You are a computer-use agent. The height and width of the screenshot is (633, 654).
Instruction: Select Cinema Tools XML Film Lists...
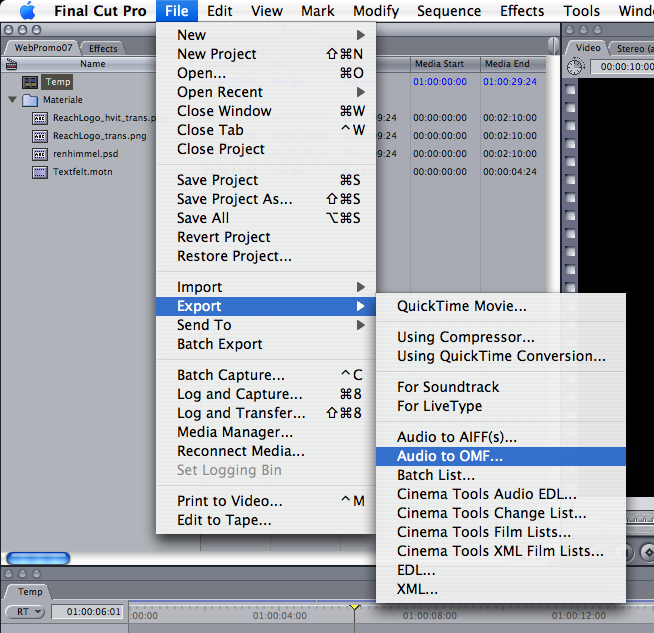(501, 551)
